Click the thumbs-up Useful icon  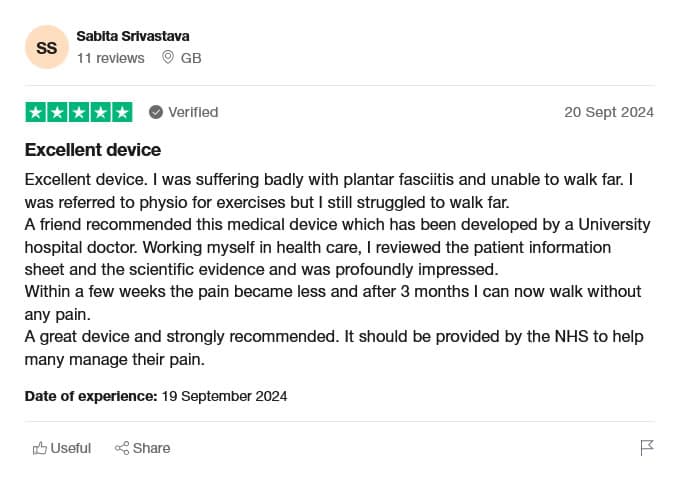point(40,448)
